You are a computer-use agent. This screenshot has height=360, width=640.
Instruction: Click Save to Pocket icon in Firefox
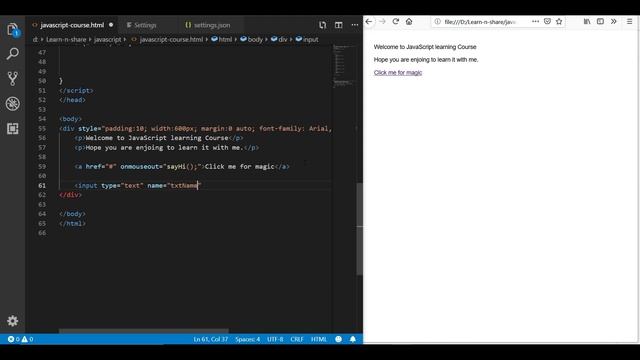[x=547, y=22]
